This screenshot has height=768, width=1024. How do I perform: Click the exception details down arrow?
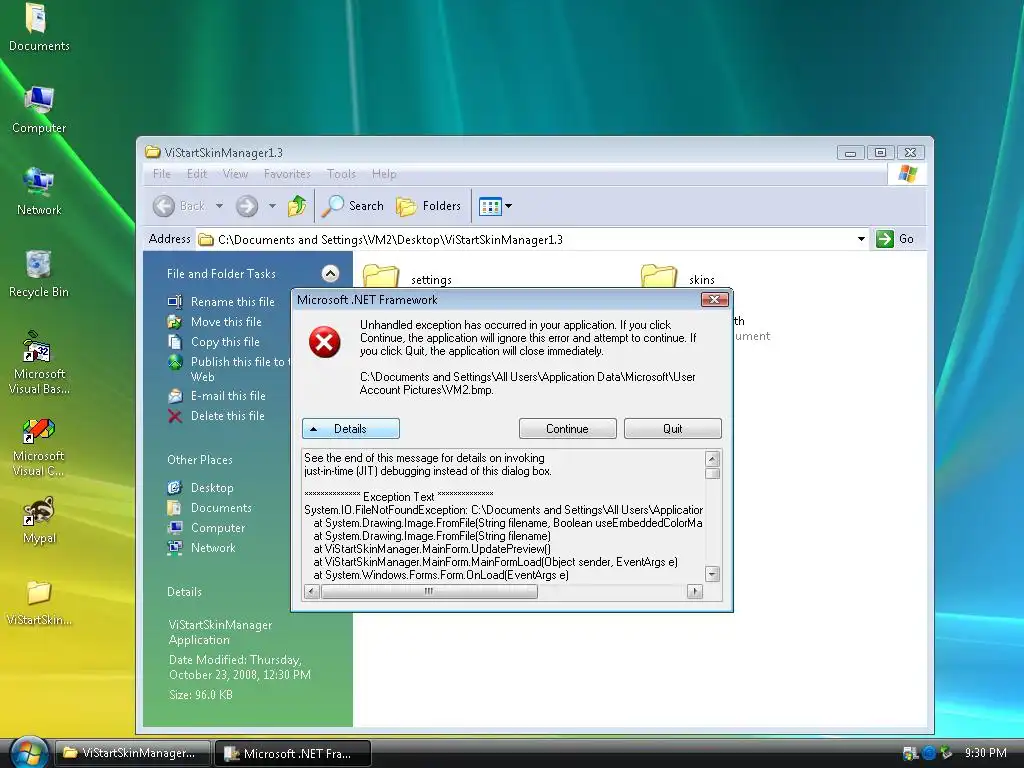tap(712, 575)
